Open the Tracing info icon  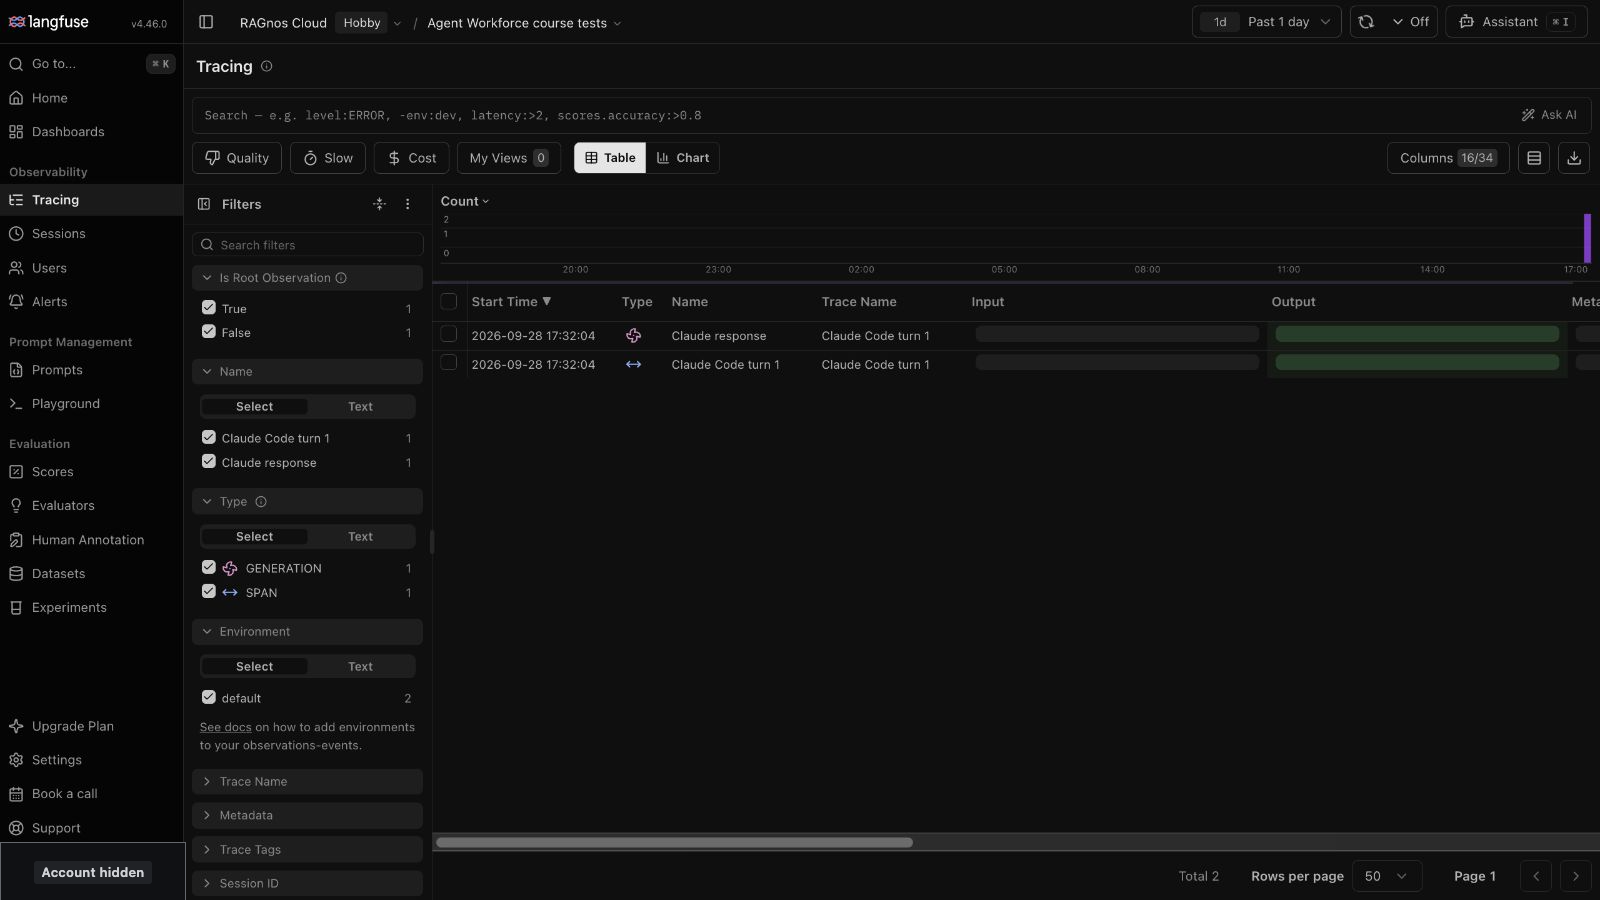click(266, 66)
